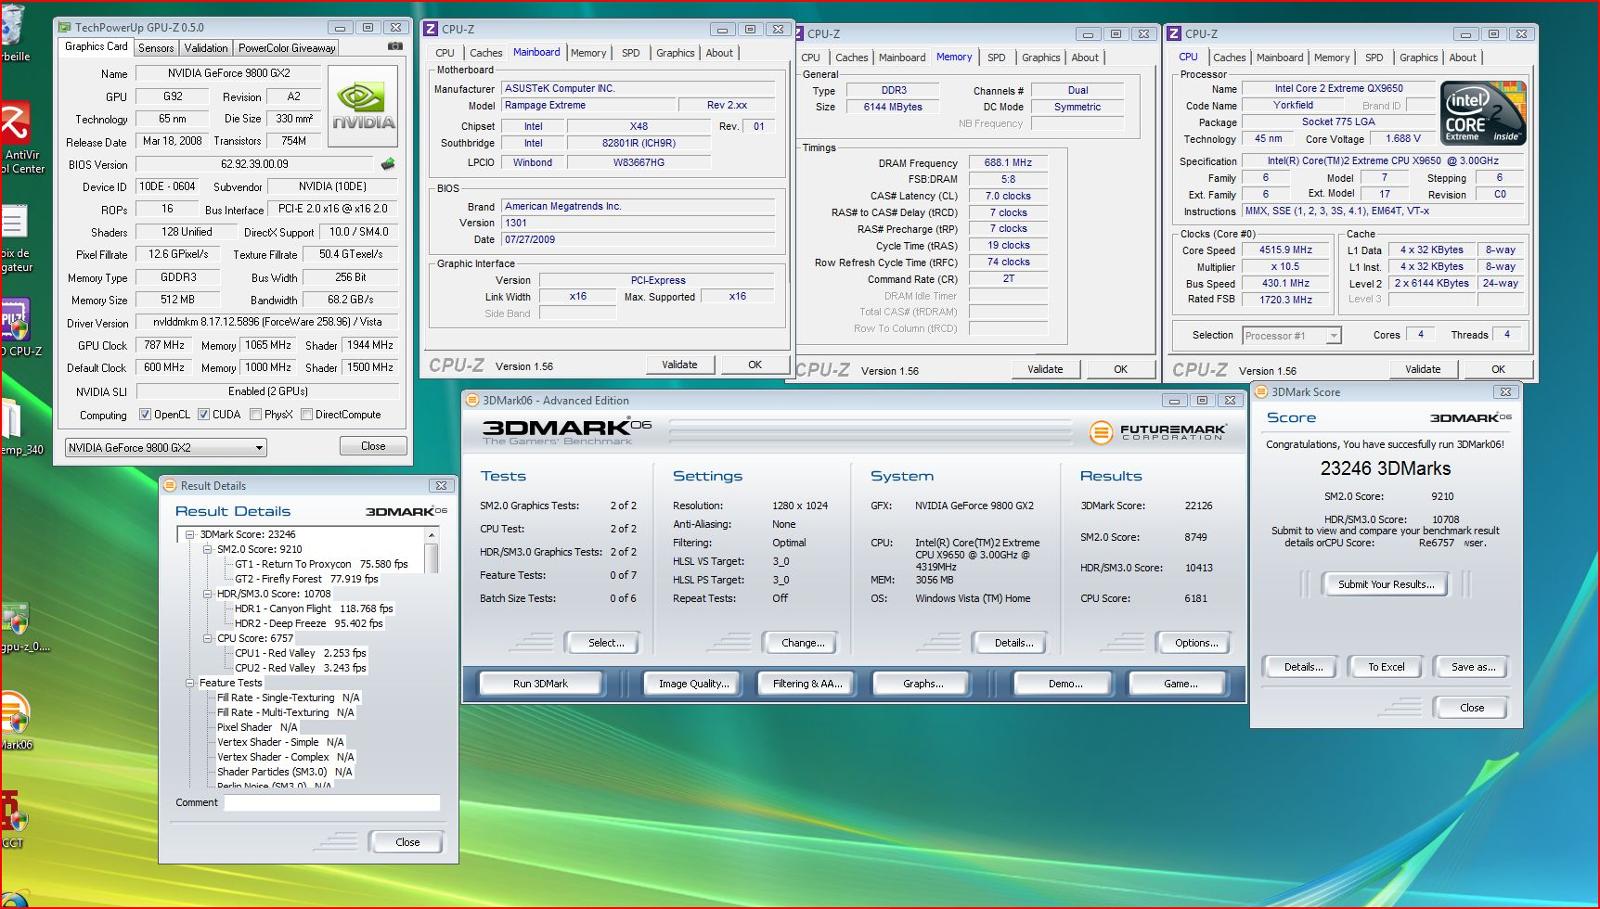The width and height of the screenshot is (1600, 909).
Task: Select CPU1 - Red Valley tree row
Action: click(300, 653)
